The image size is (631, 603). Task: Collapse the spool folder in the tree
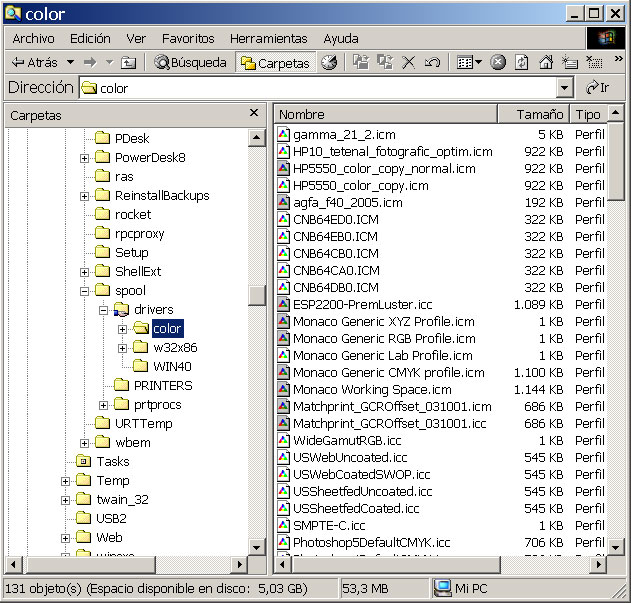coord(86,290)
